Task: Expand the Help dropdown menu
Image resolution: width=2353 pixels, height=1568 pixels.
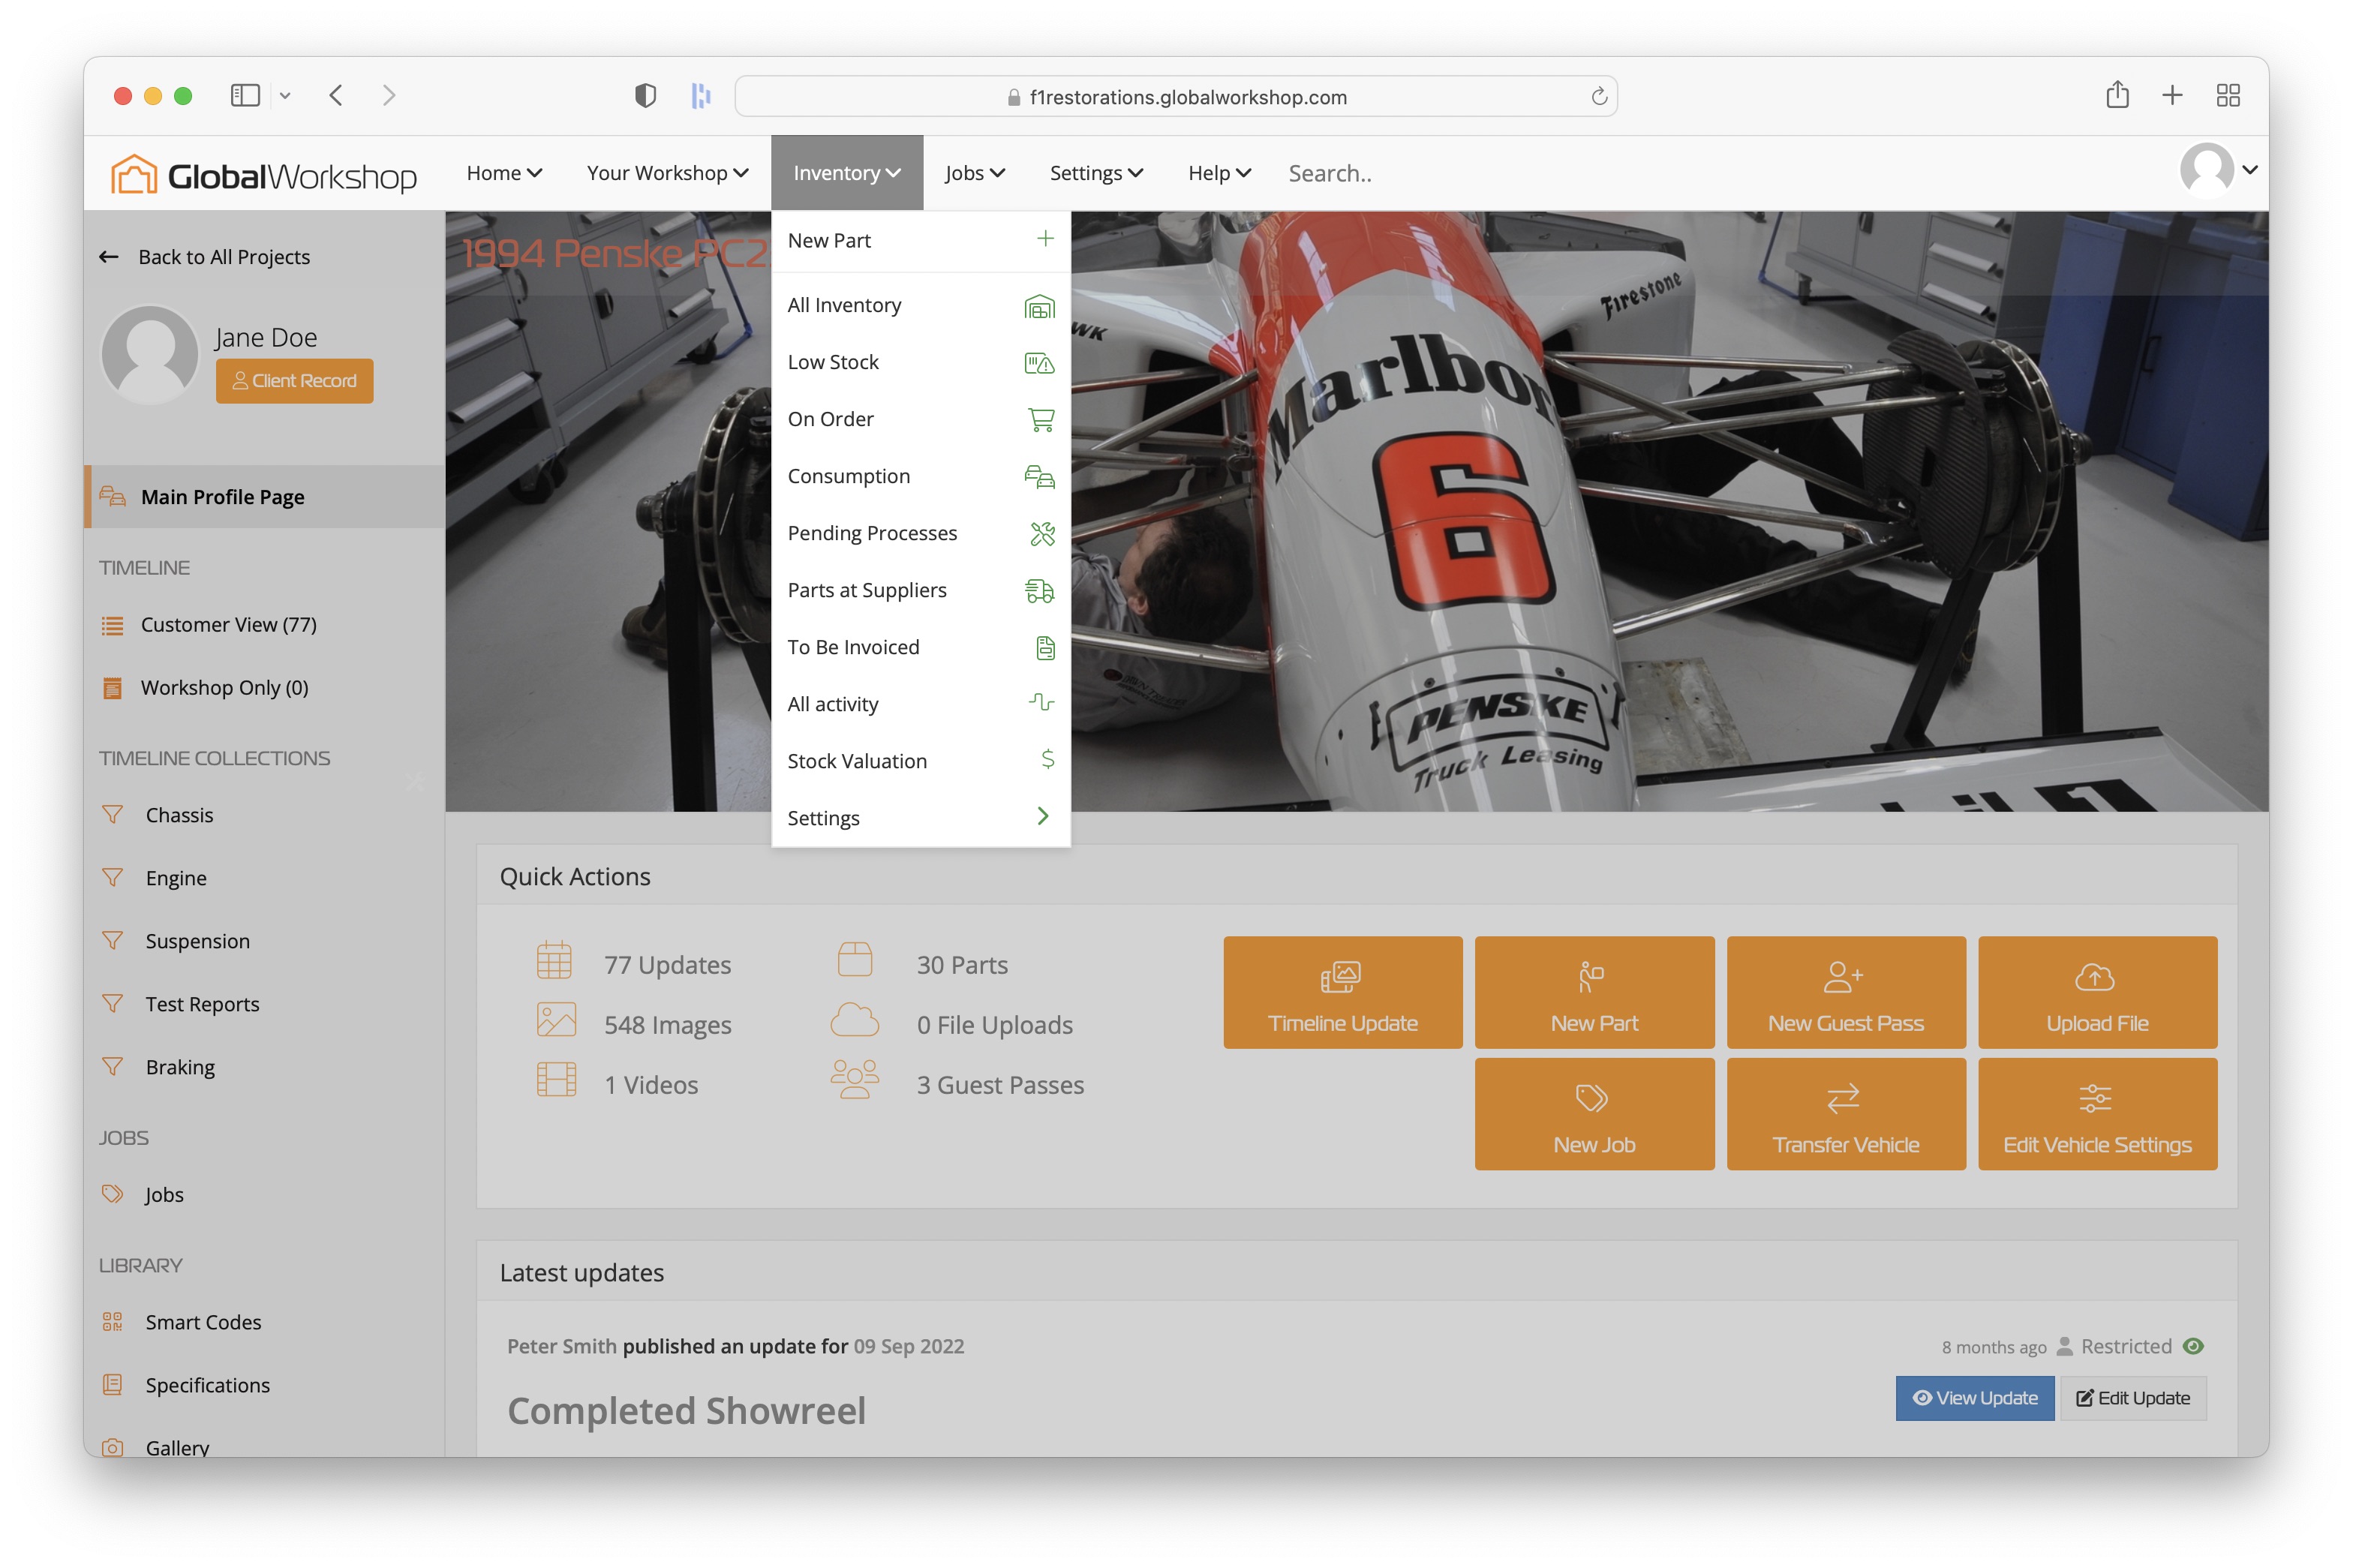Action: point(1219,173)
